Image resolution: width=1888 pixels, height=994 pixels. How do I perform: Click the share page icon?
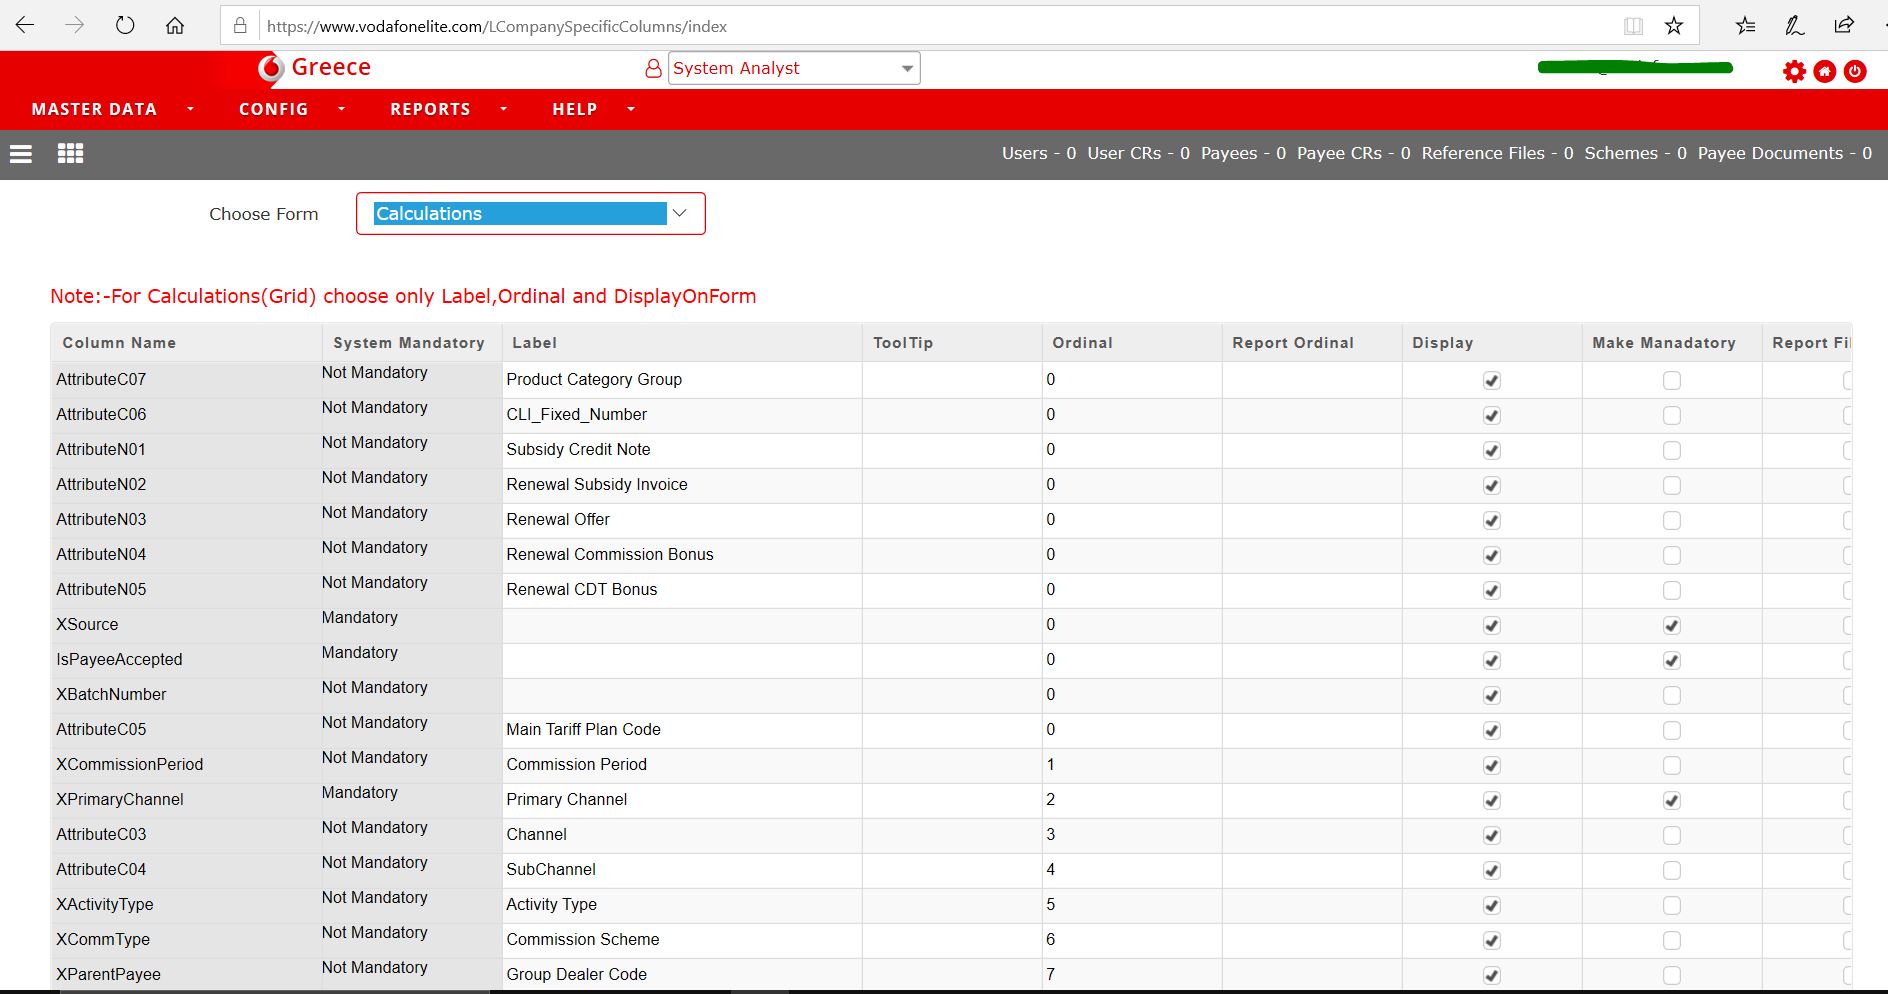click(1844, 25)
